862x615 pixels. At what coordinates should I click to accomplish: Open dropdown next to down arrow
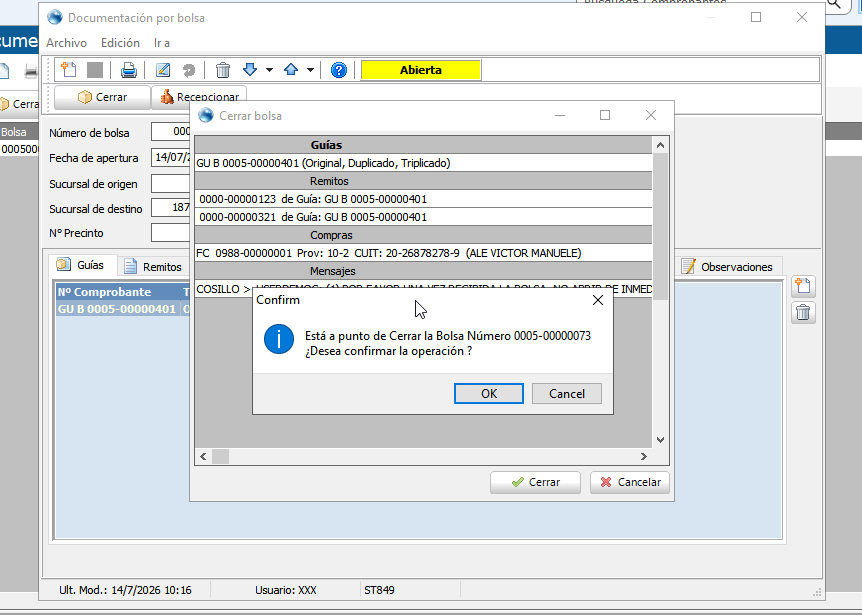(x=269, y=70)
